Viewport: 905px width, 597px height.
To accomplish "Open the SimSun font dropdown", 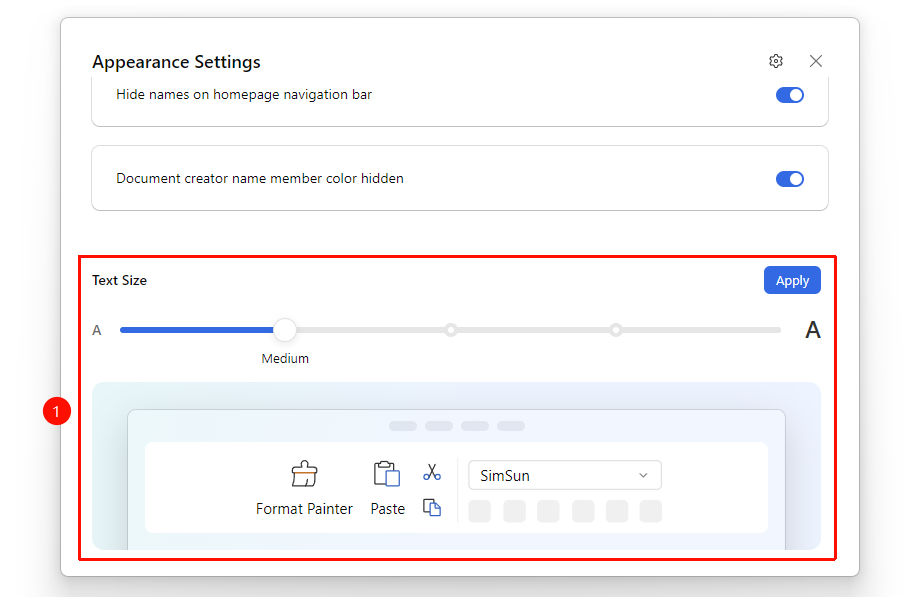I will (x=564, y=475).
